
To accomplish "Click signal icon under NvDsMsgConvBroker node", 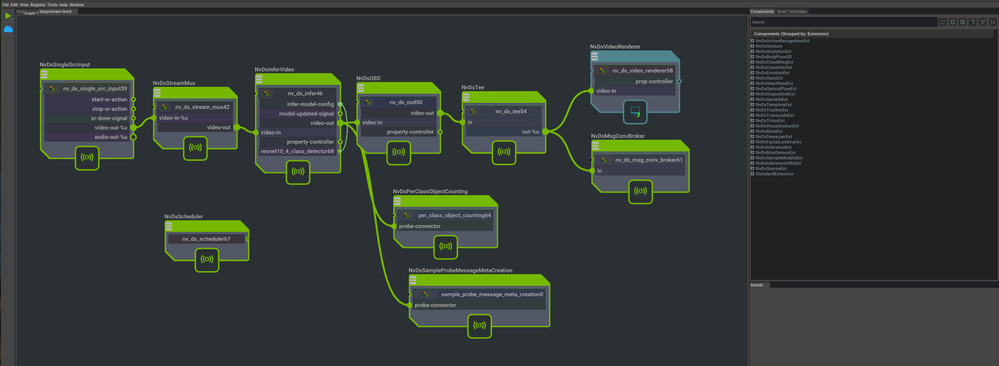I will pos(640,191).
